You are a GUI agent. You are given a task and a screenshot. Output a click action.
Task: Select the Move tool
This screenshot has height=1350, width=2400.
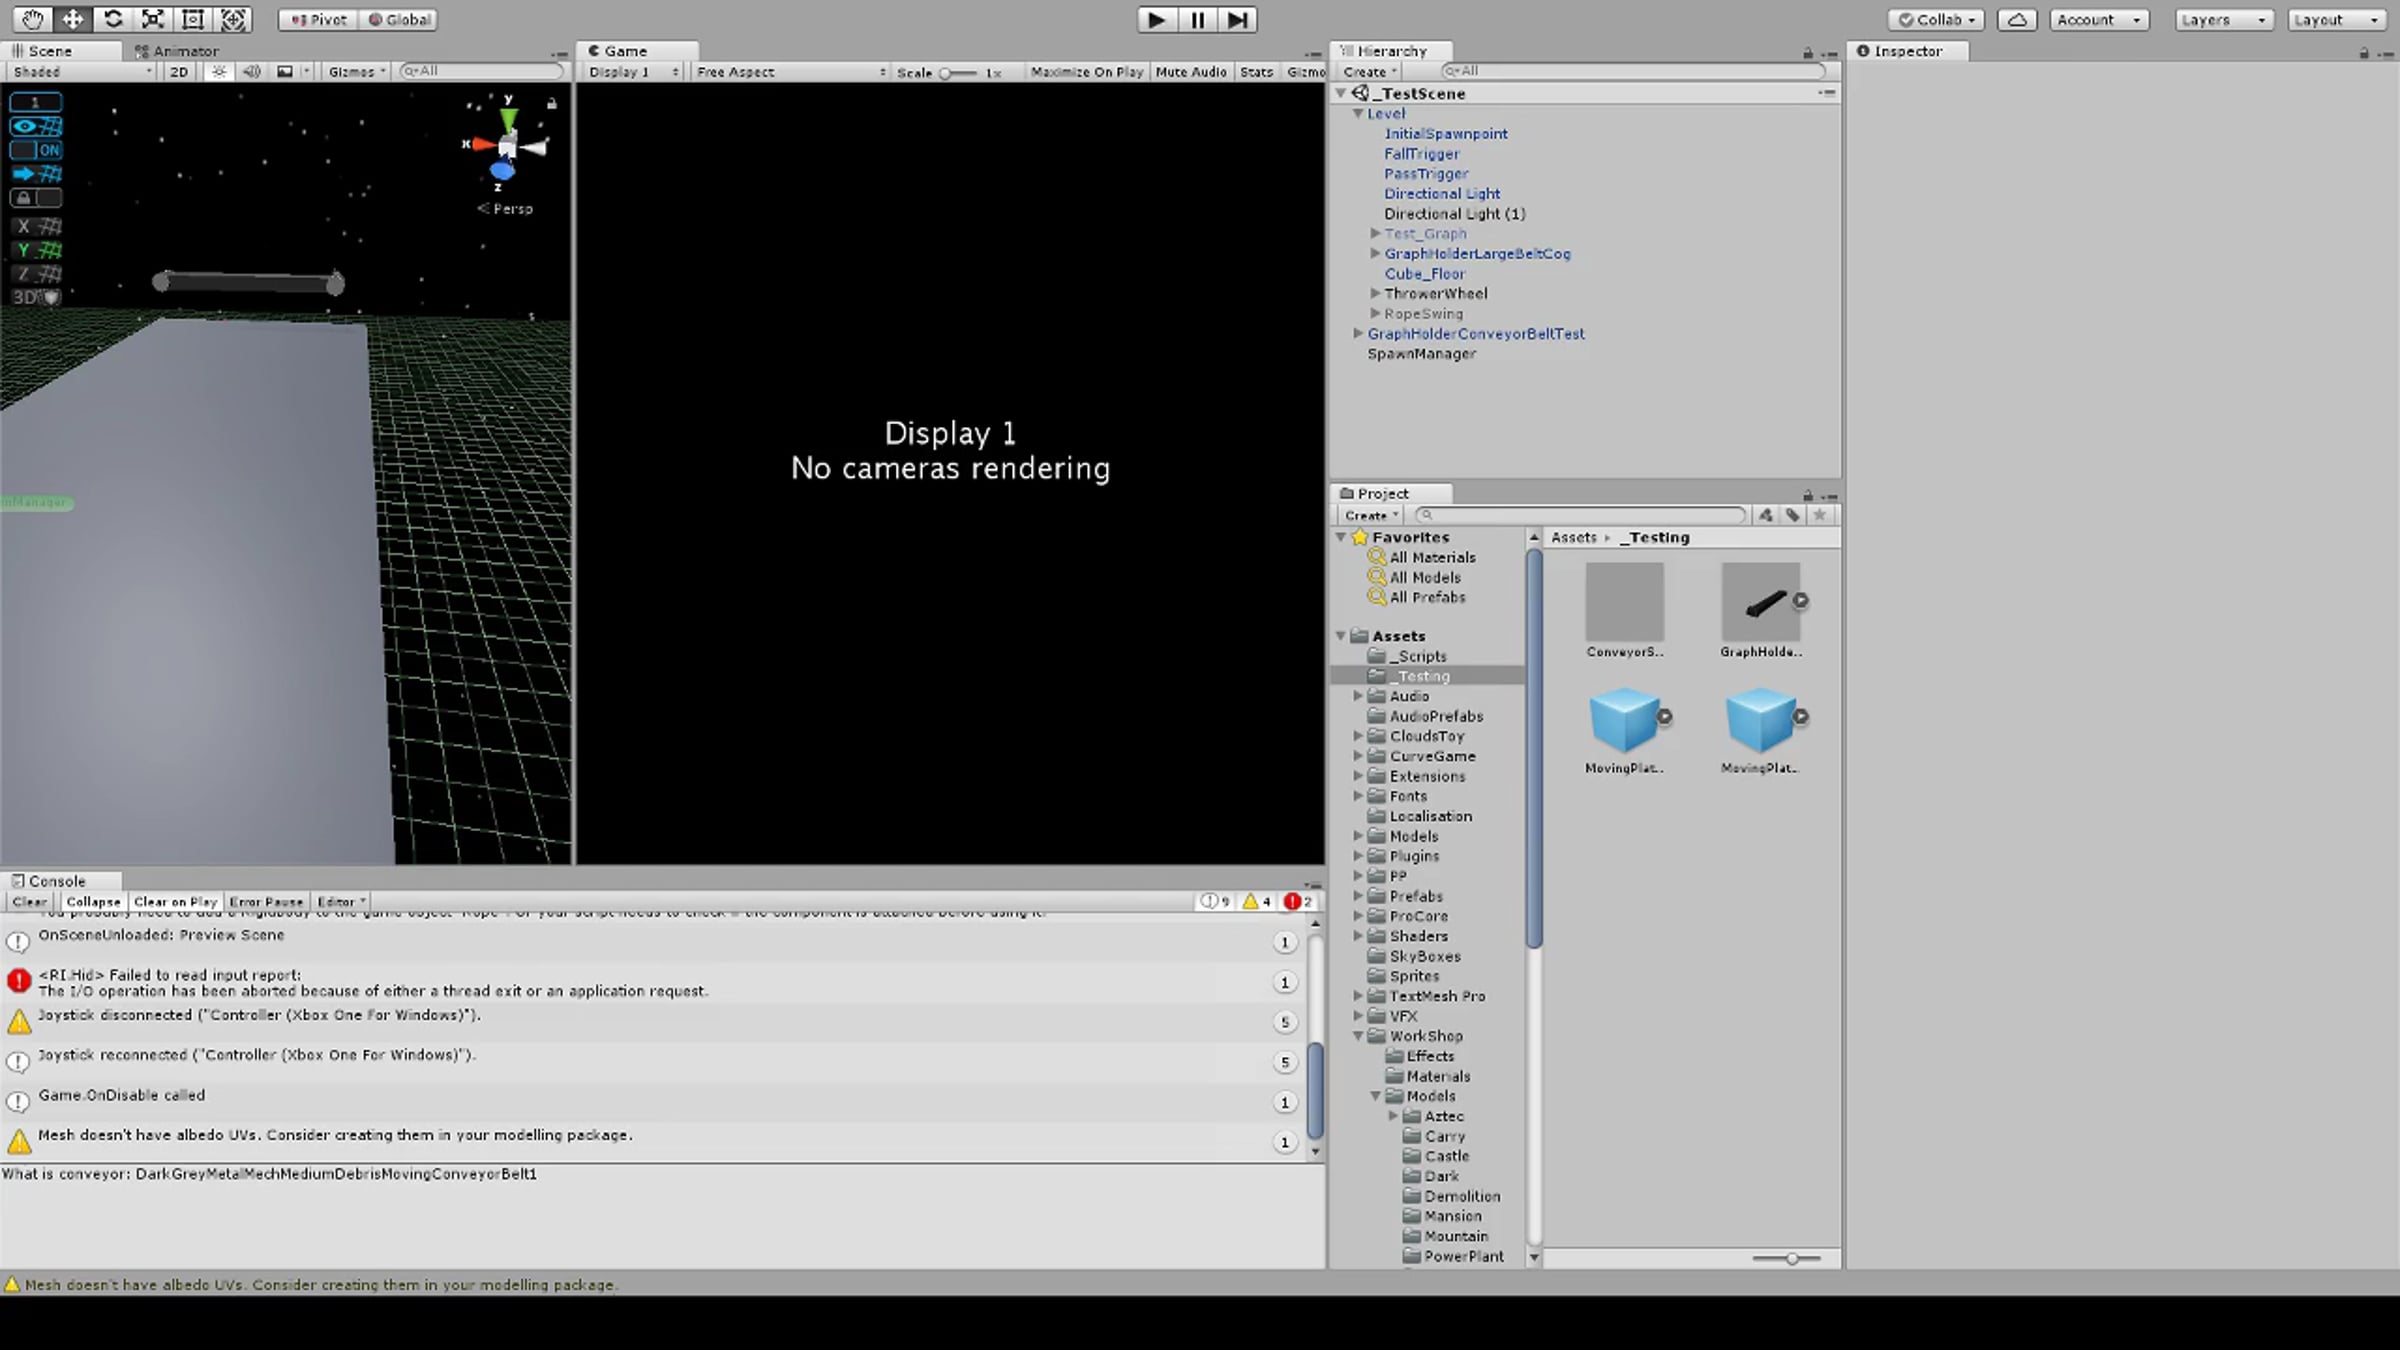tap(73, 19)
